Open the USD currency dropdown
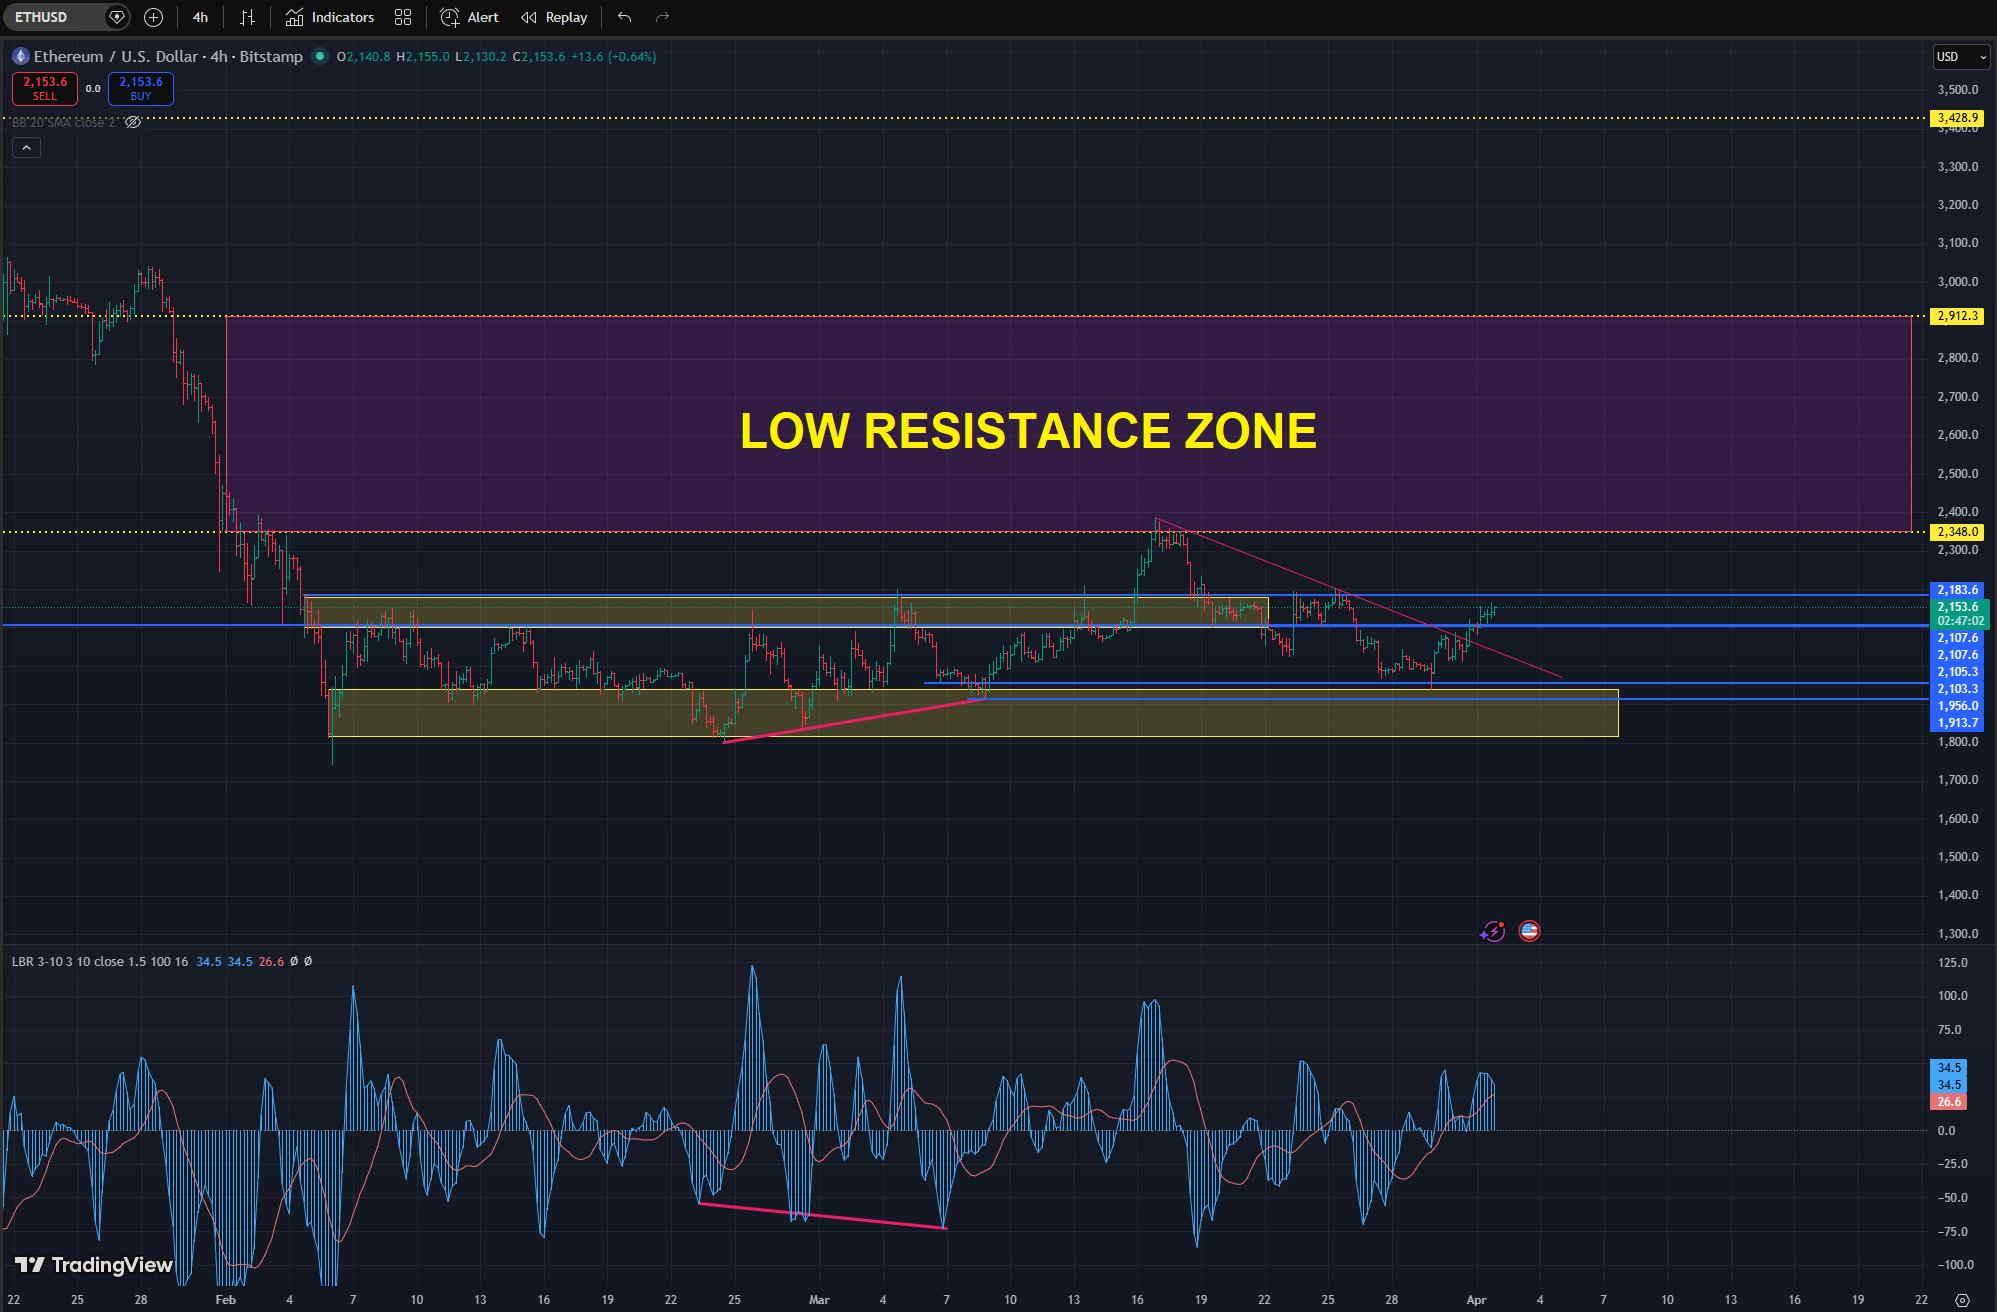This screenshot has height=1312, width=1997. pyautogui.click(x=1960, y=57)
